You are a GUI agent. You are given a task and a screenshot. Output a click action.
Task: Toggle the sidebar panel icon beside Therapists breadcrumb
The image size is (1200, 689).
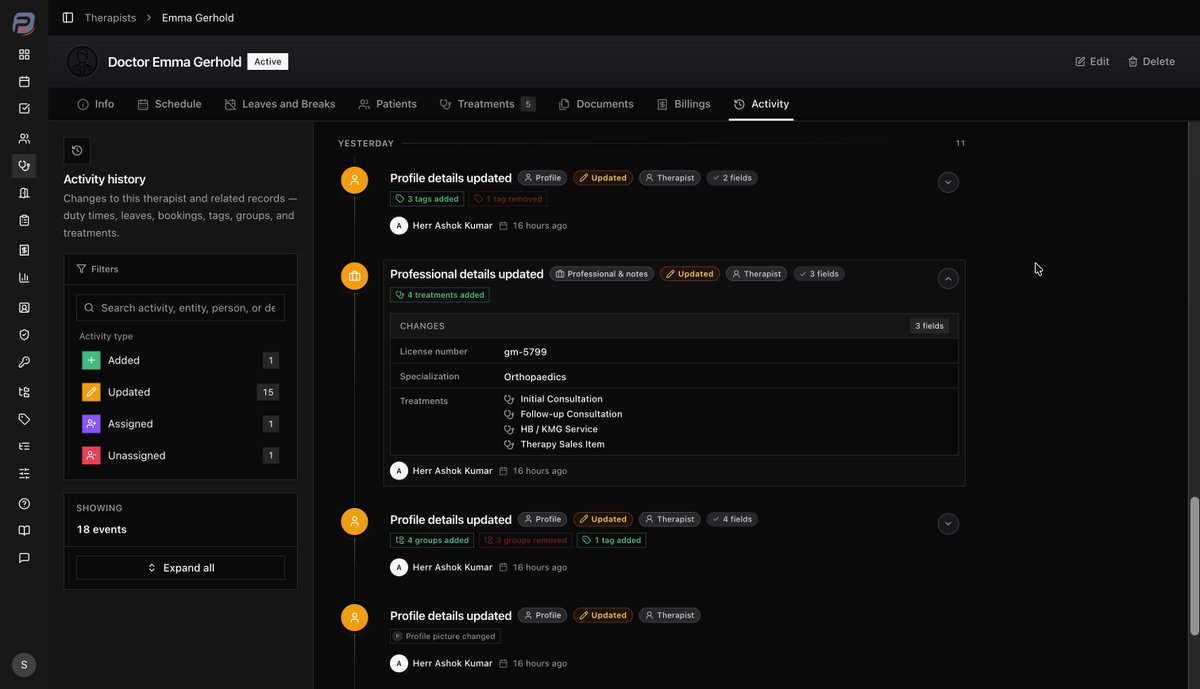click(x=68, y=18)
